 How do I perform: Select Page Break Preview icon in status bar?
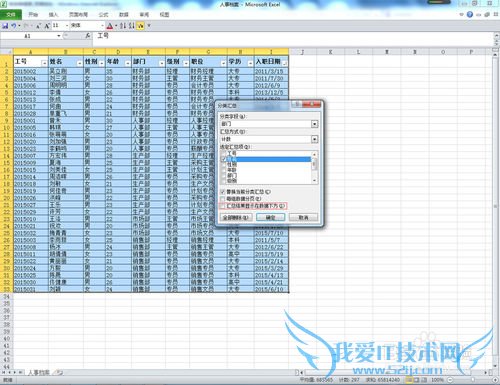(424, 380)
